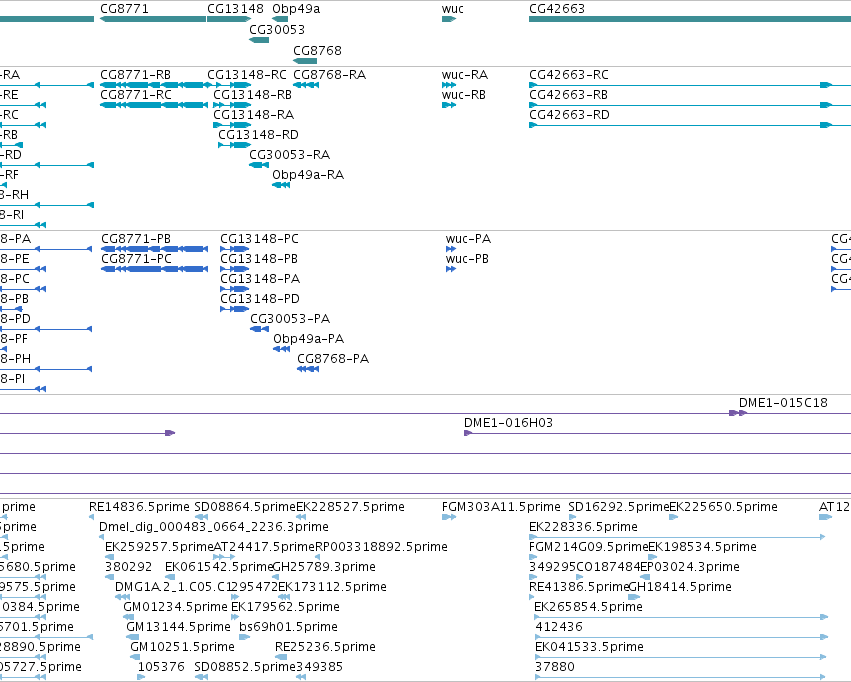The width and height of the screenshot is (851, 682).
Task: Select the SD16292.5prime EST label
Action: tap(619, 507)
